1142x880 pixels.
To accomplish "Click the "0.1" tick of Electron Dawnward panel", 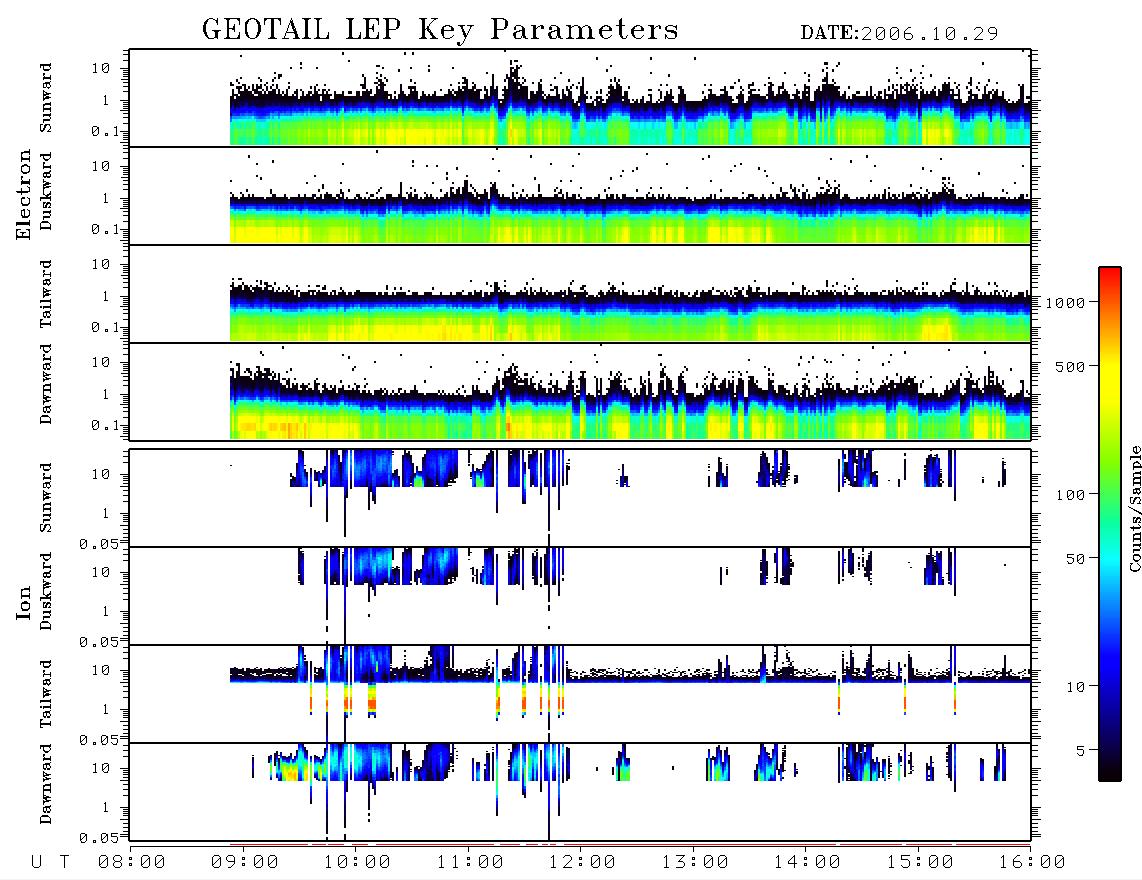I will click(x=106, y=425).
